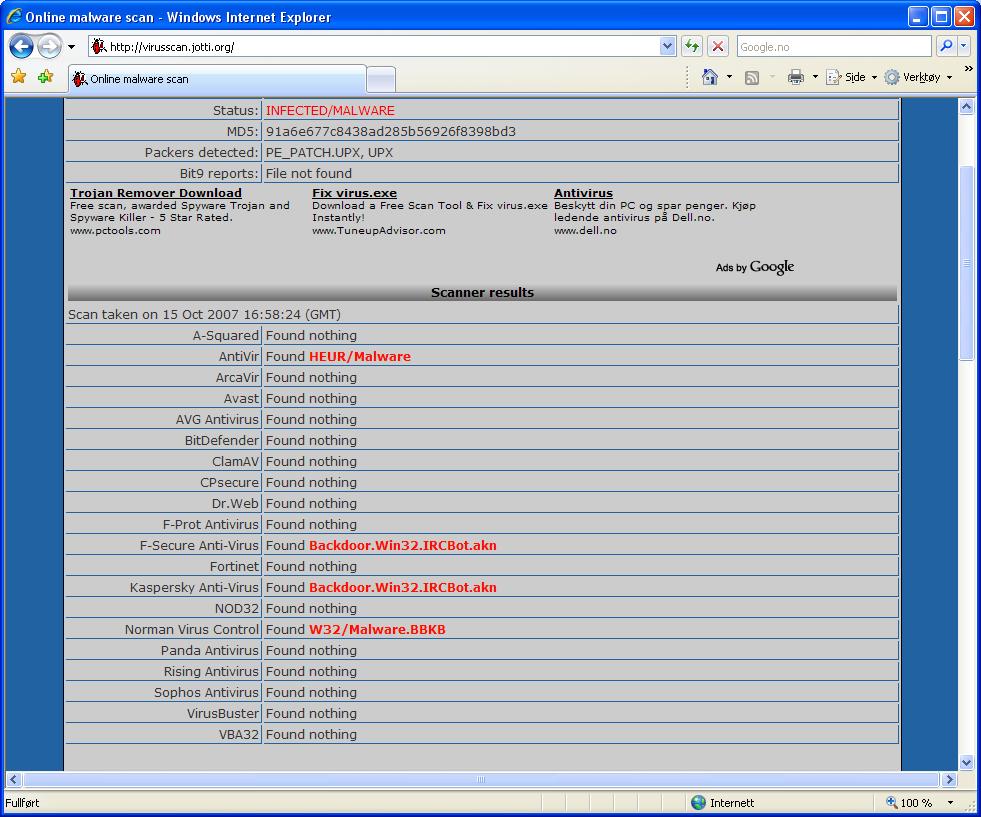The image size is (981, 817).
Task: Expand the toolbar overflow chevron
Action: coord(968,69)
